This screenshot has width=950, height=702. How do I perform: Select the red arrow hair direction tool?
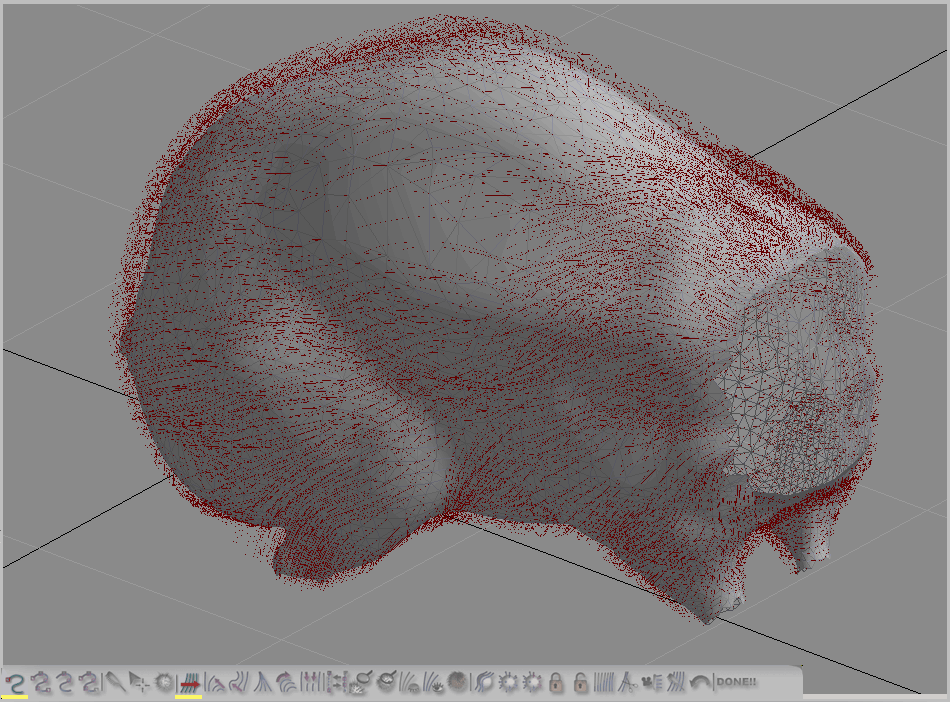pos(189,682)
